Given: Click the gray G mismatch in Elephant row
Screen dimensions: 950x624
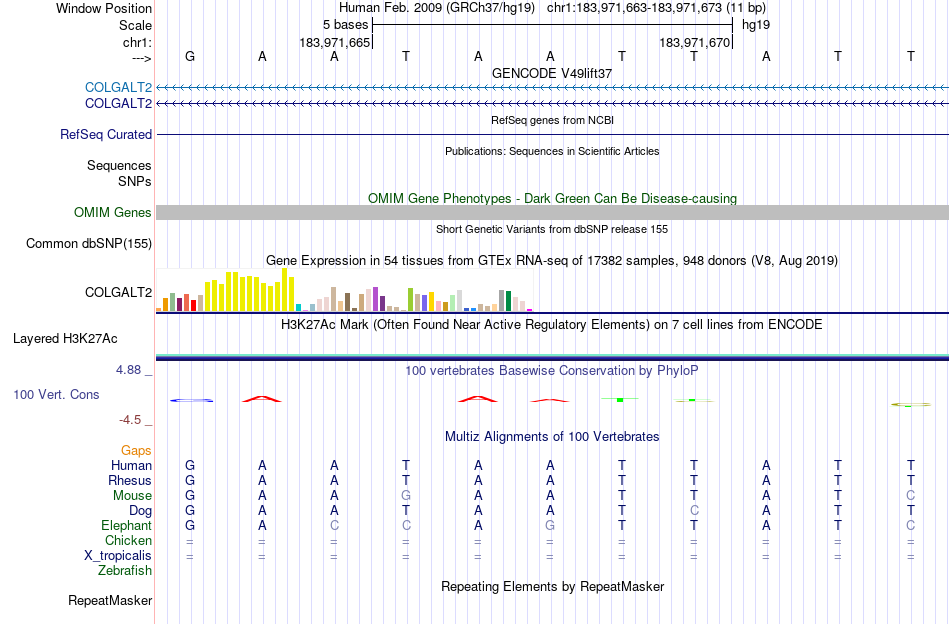Looking at the screenshot, I should coord(550,525).
